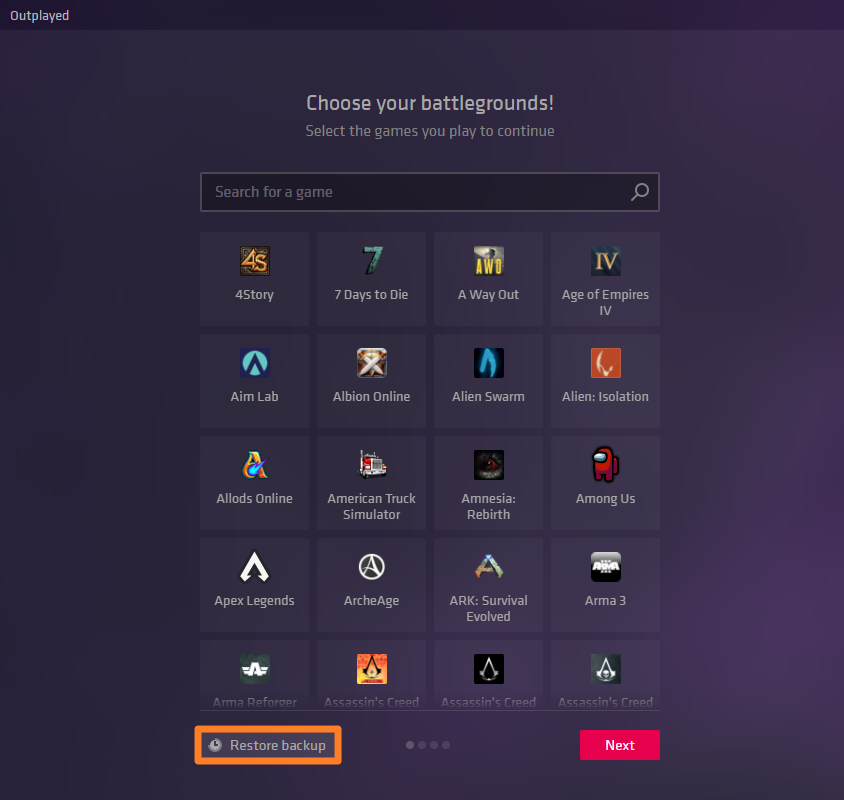Select the Age of Empires IV icon
This screenshot has width=844, height=800.
[606, 261]
